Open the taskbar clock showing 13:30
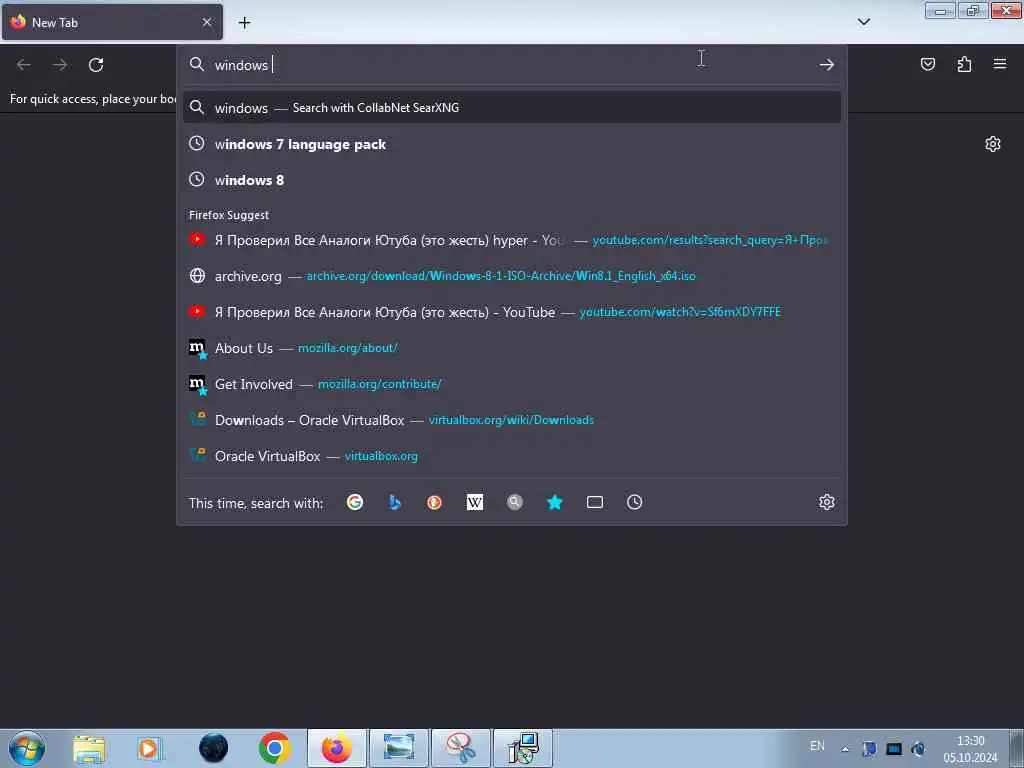Screen dimensions: 1024x768 point(970,749)
